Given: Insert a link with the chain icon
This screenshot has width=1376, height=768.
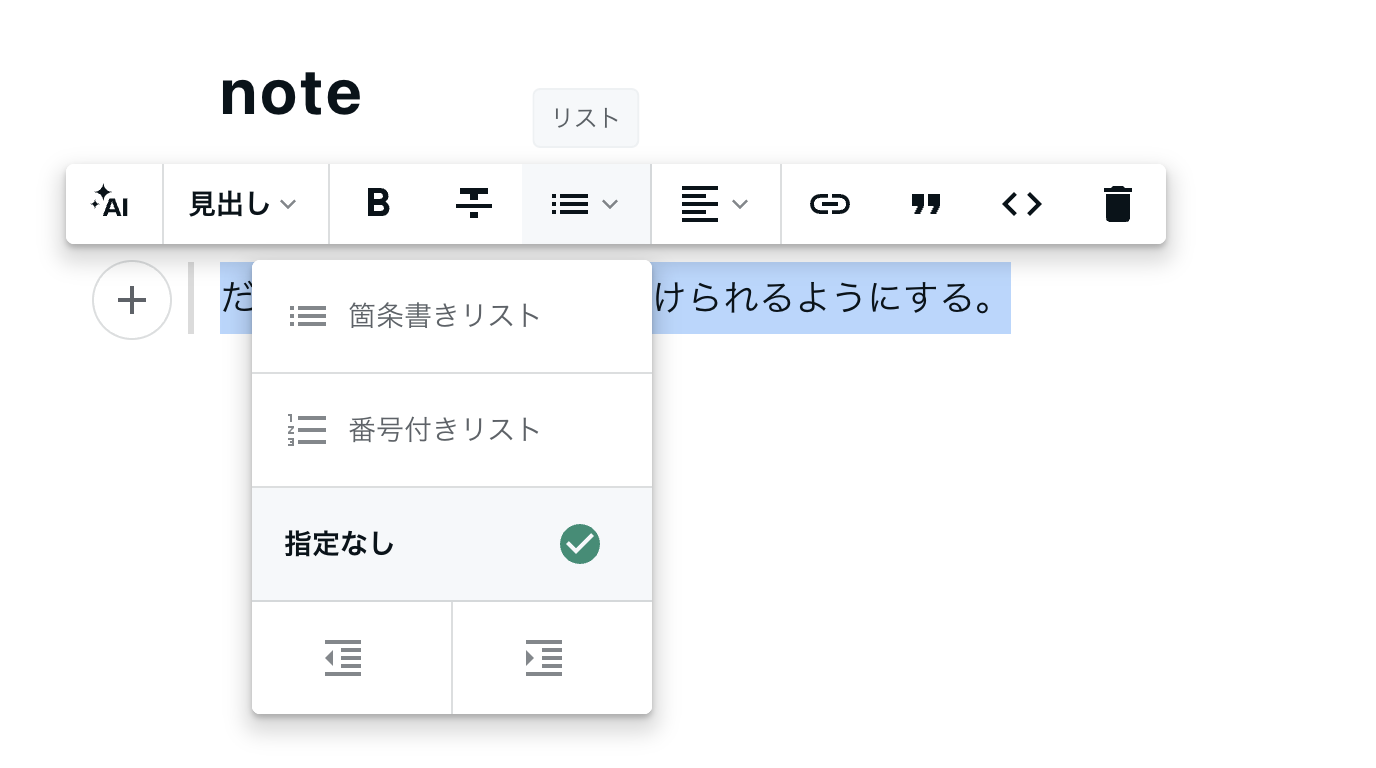Looking at the screenshot, I should point(829,204).
